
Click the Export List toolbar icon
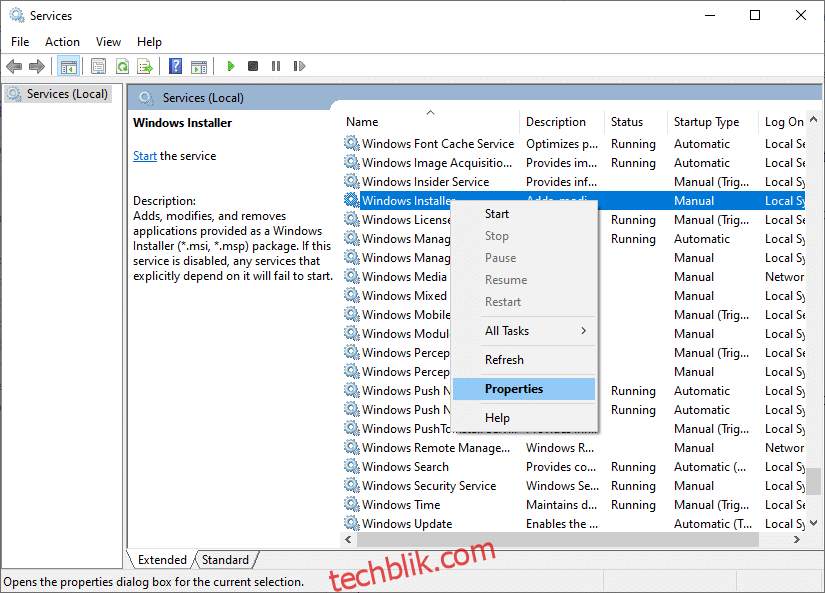click(x=145, y=66)
